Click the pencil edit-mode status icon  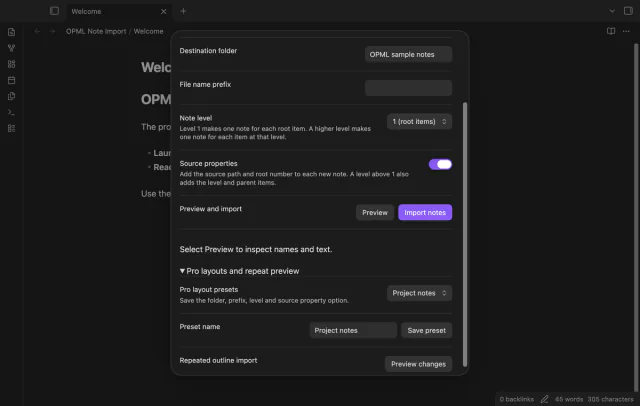pyautogui.click(x=544, y=399)
